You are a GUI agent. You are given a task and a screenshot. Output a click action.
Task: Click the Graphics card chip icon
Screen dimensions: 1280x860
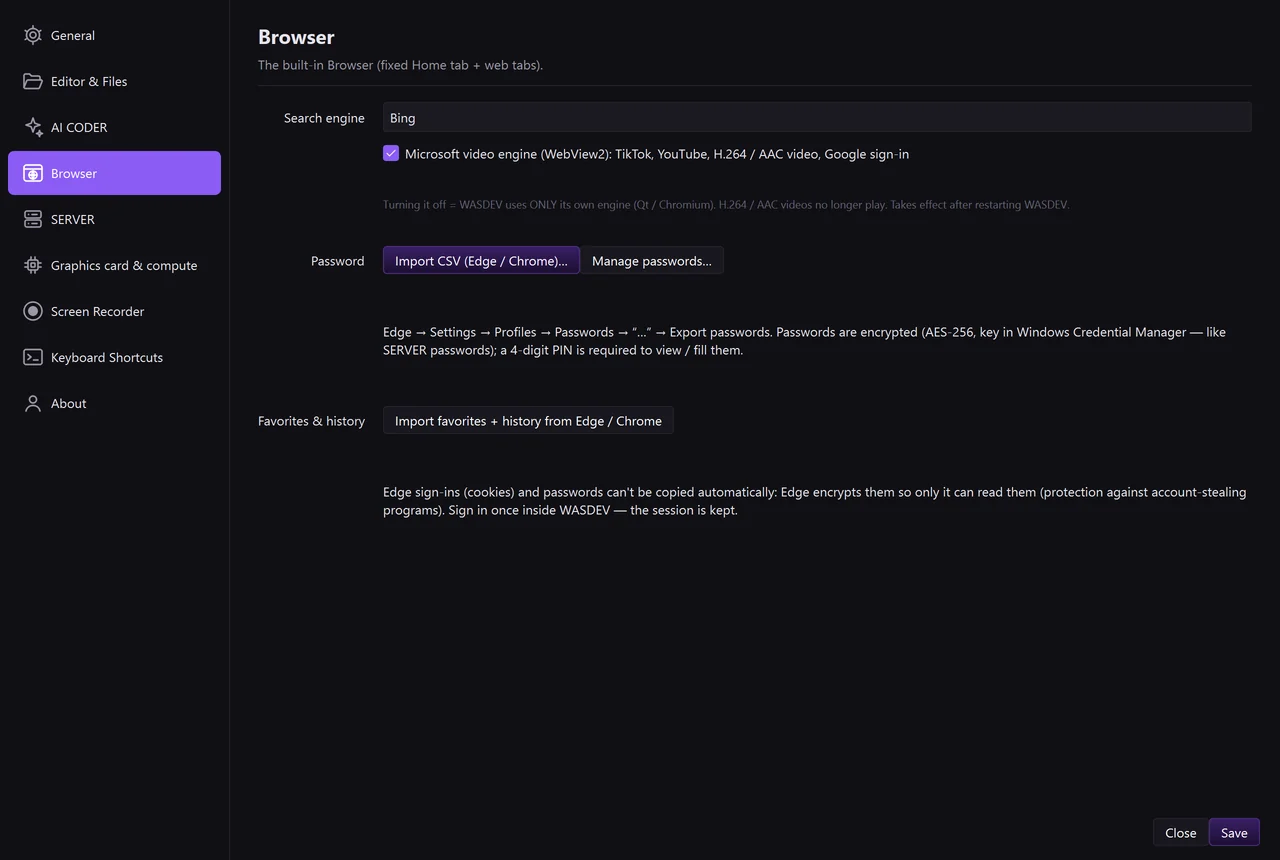[x=33, y=265]
